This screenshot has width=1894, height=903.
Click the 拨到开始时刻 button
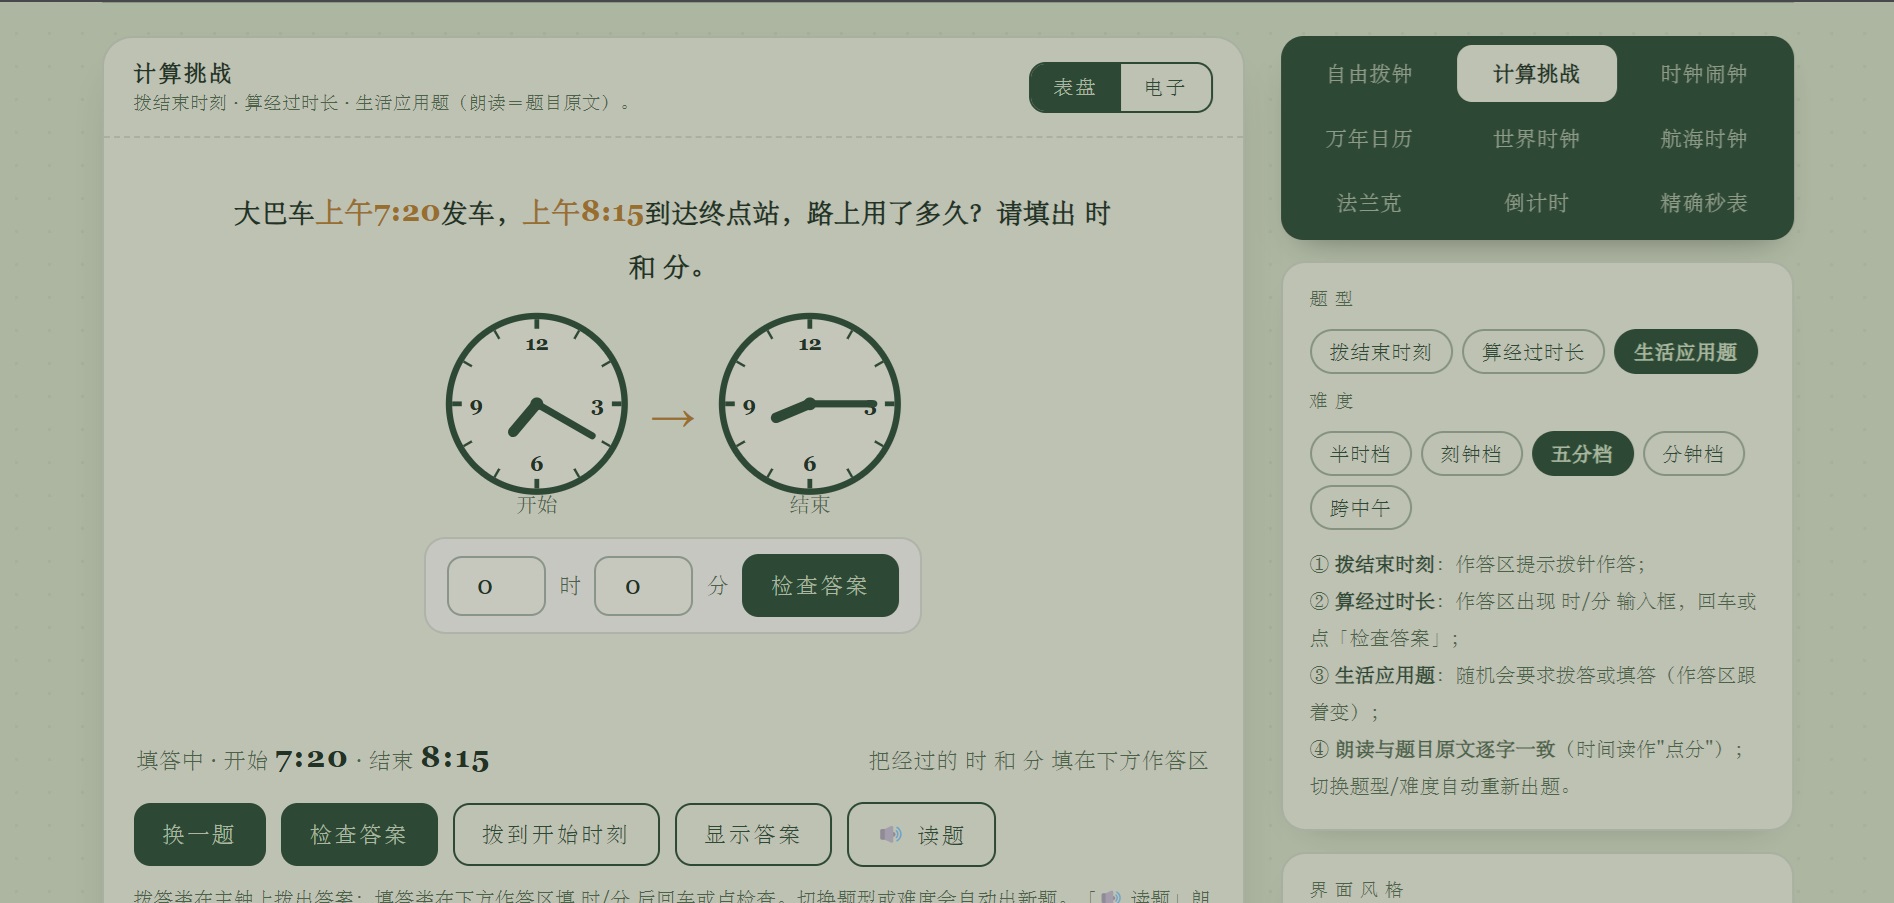tap(556, 834)
